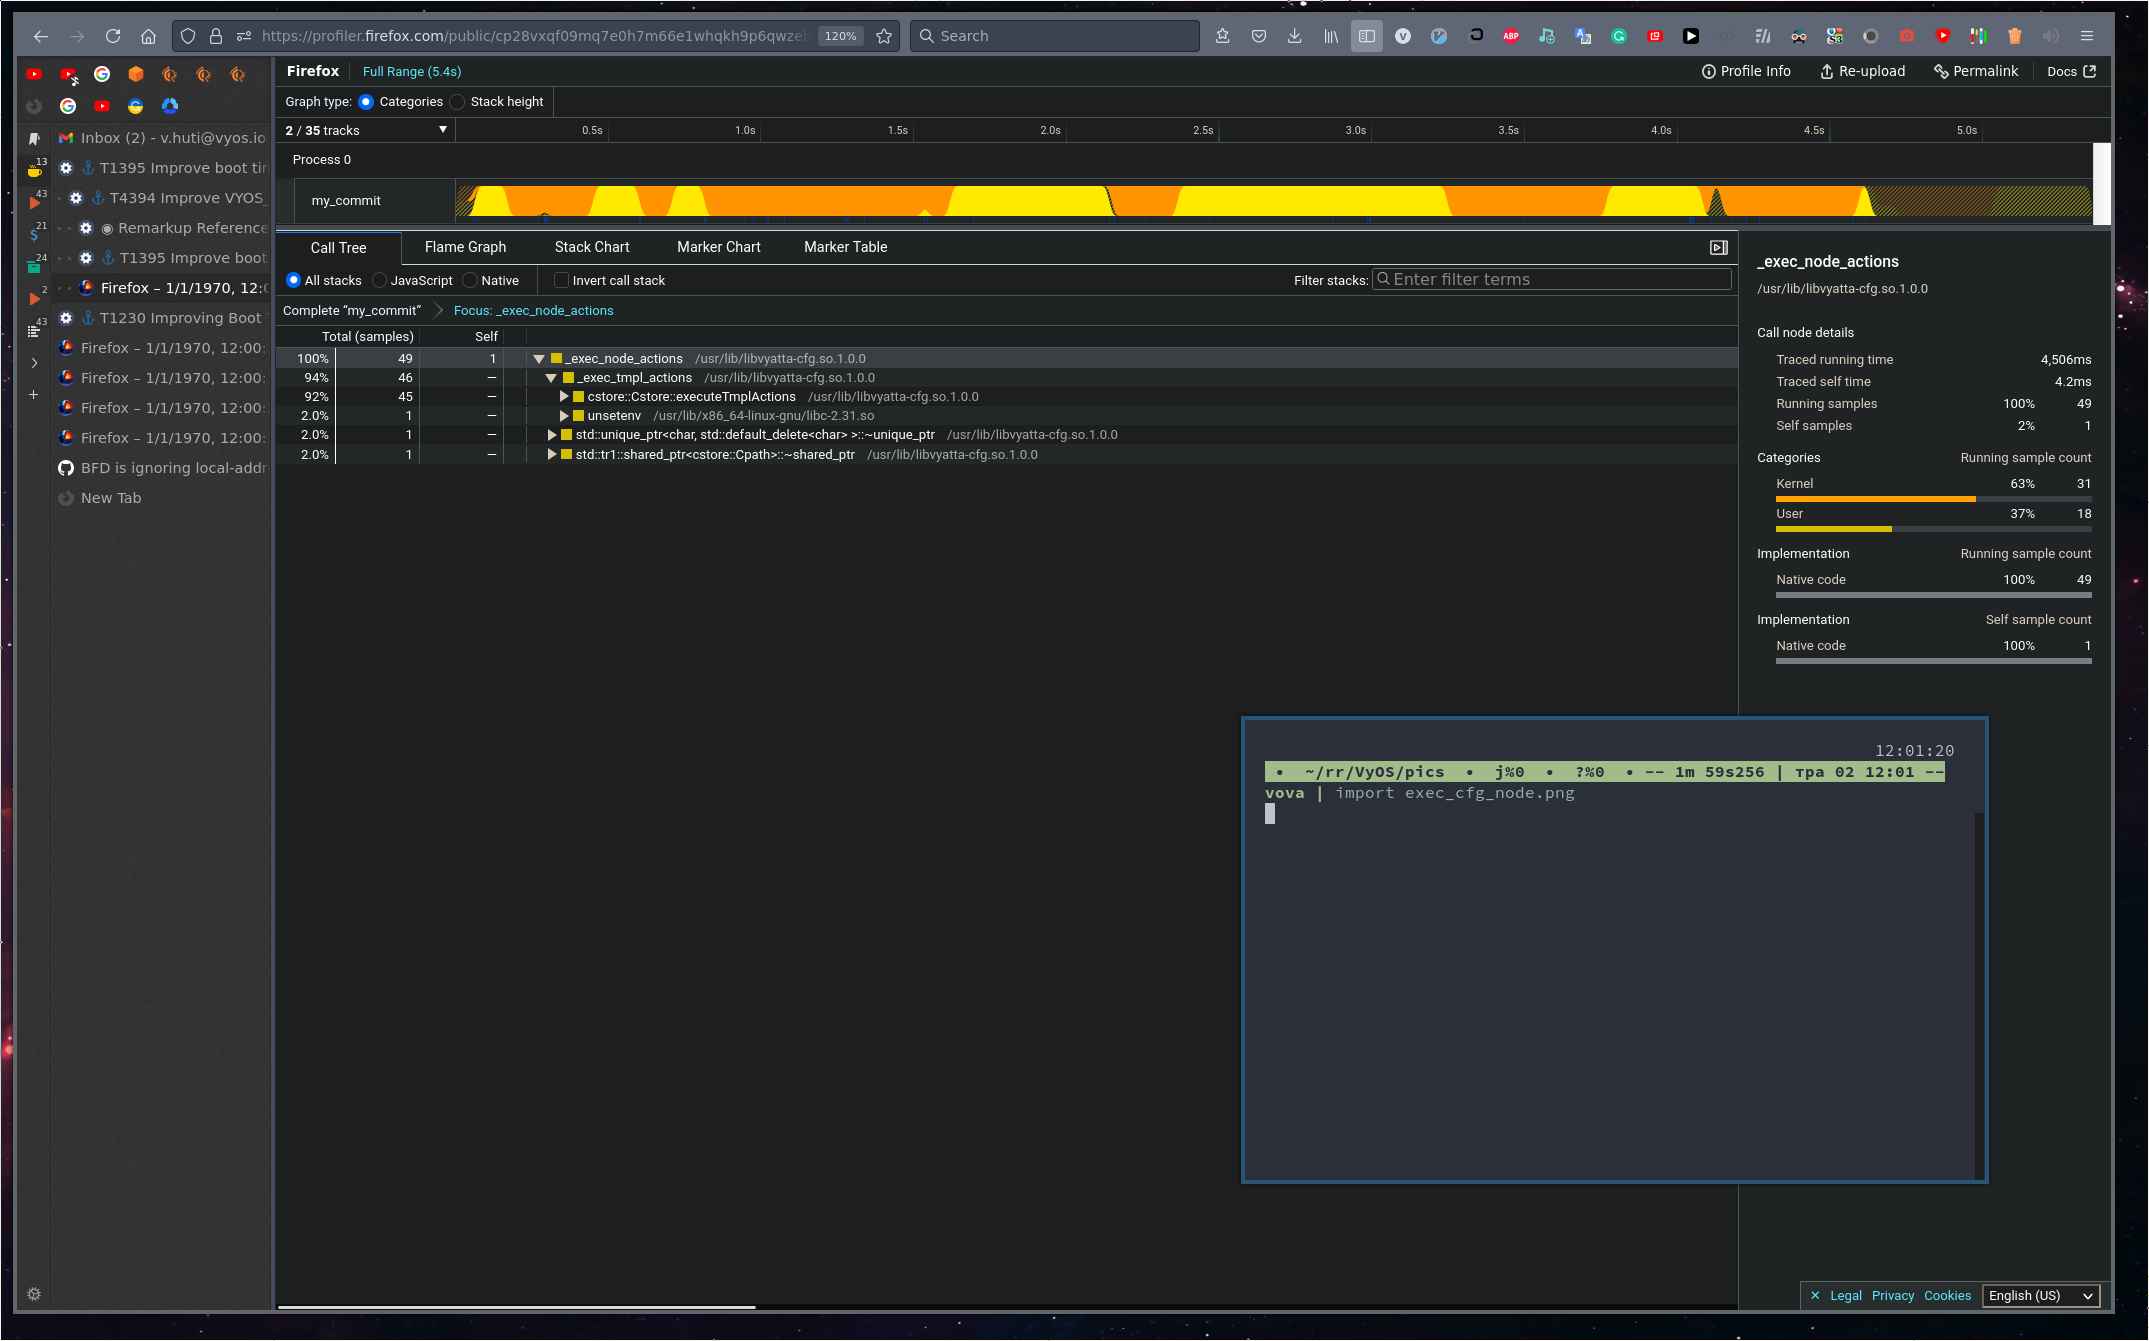Bookmark page with star icon
The image size is (2149, 1341).
[x=884, y=36]
